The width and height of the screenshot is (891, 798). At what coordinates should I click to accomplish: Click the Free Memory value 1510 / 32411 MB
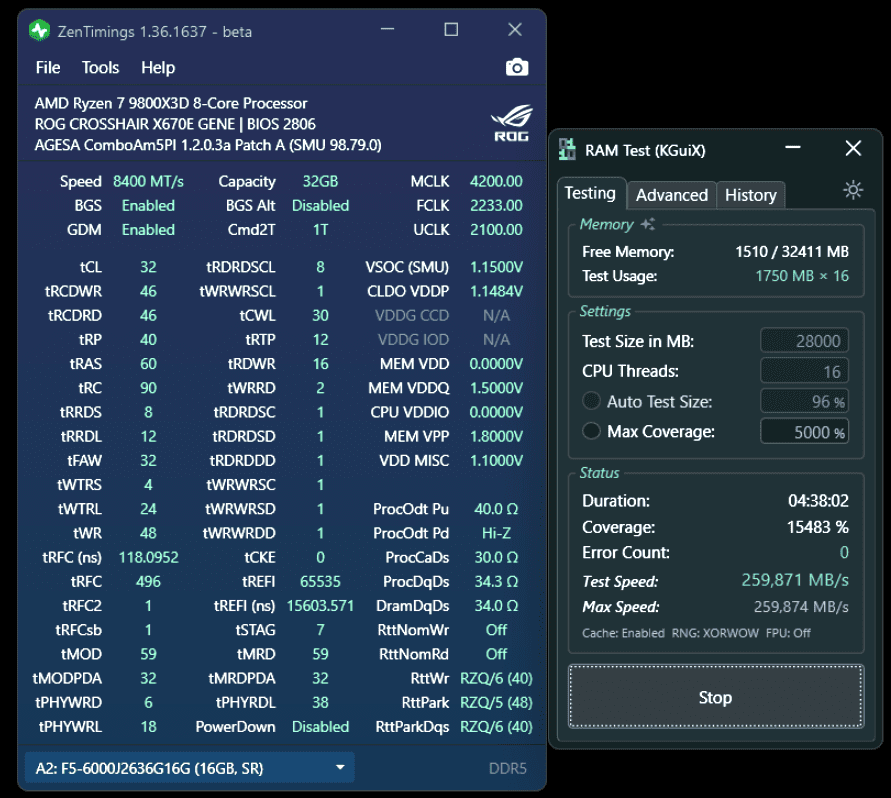[792, 252]
